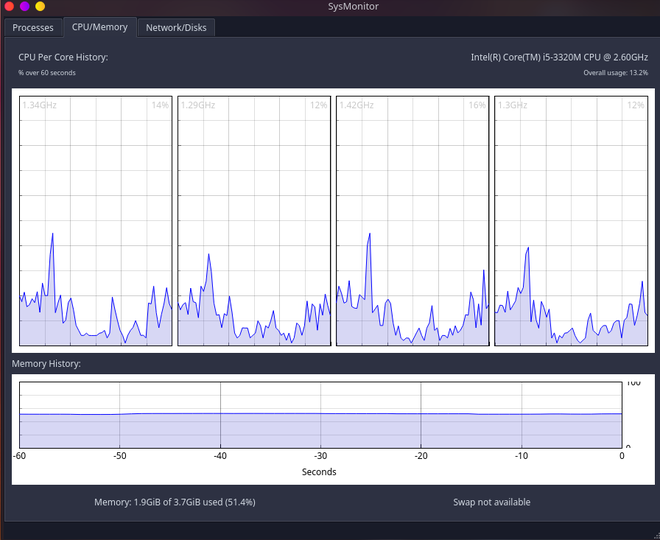Viewport: 660px width, 540px height.
Task: Click the SysMonitor window title
Action: [x=353, y=6]
